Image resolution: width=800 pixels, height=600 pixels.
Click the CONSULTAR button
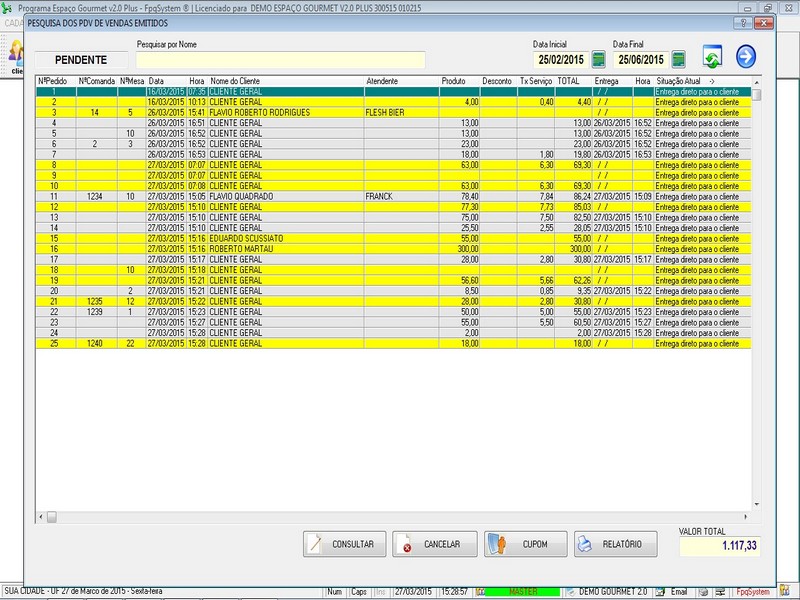click(x=344, y=544)
